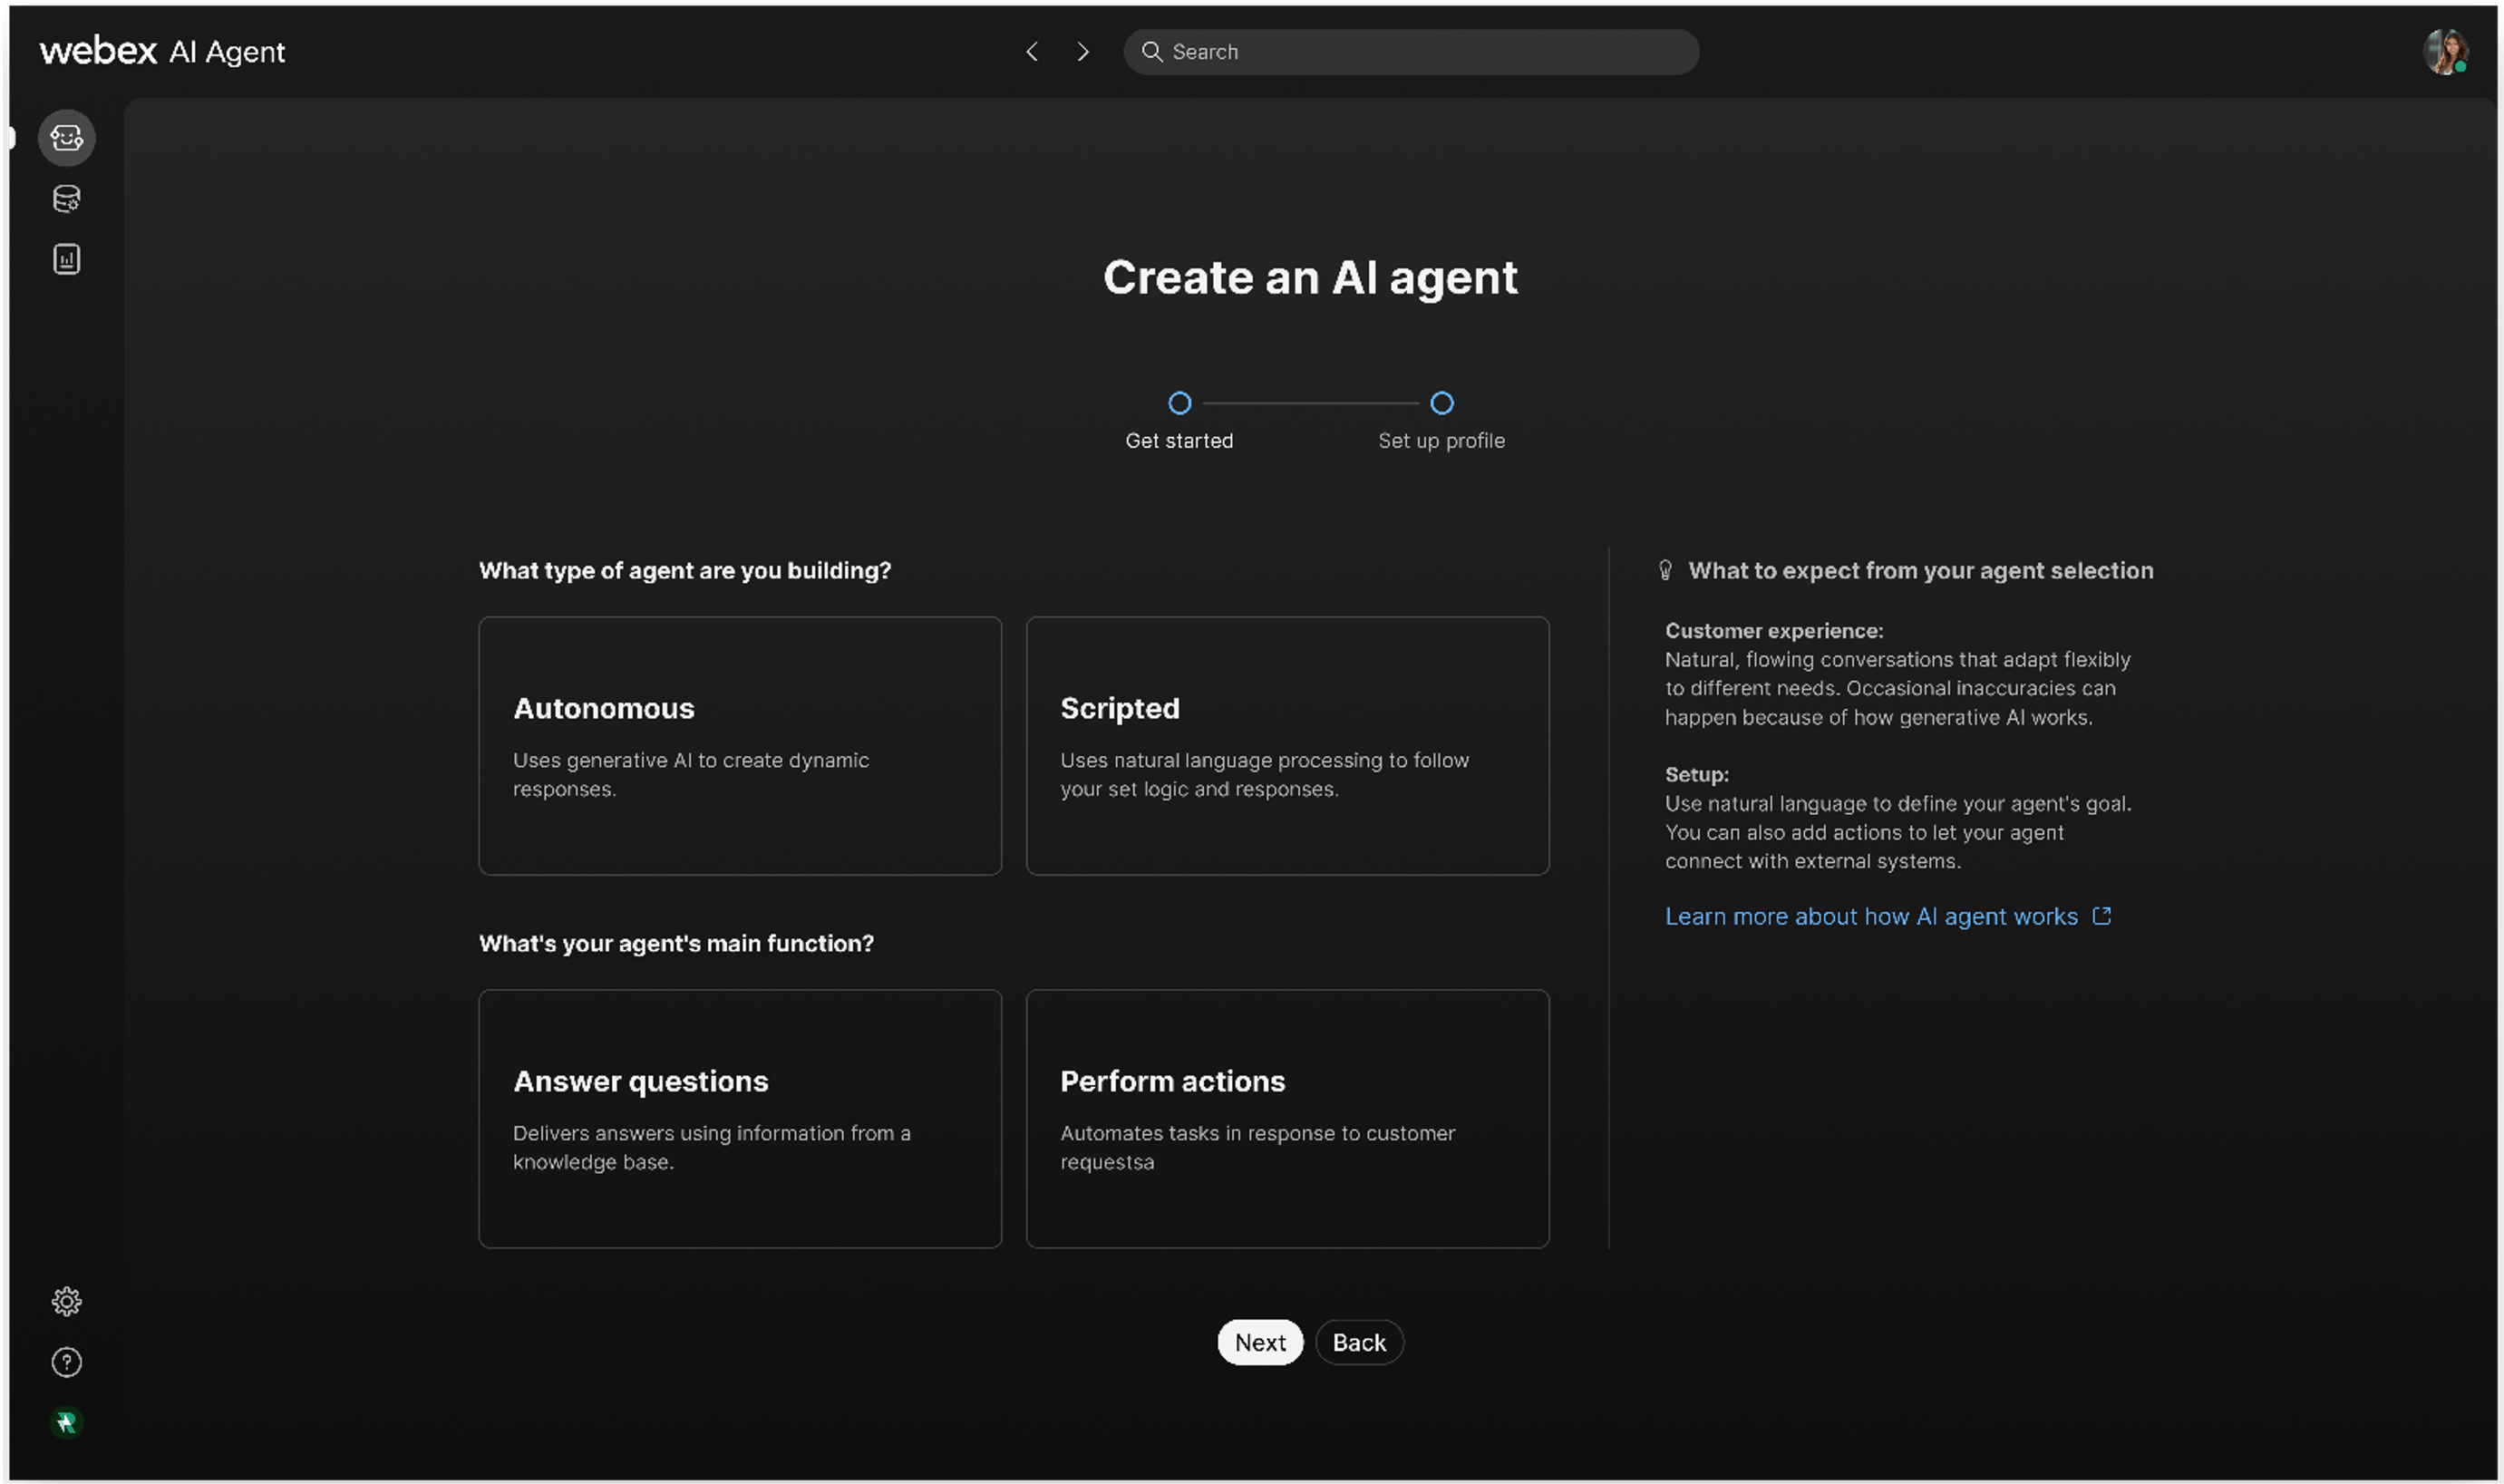Open your profile from the avatar picture
2504x1484 pixels.
(x=2448, y=51)
